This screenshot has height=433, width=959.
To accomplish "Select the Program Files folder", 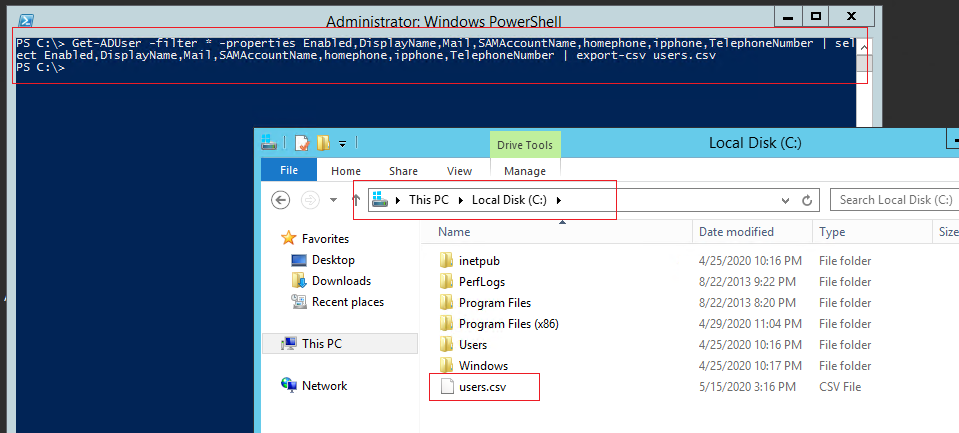I will (495, 303).
